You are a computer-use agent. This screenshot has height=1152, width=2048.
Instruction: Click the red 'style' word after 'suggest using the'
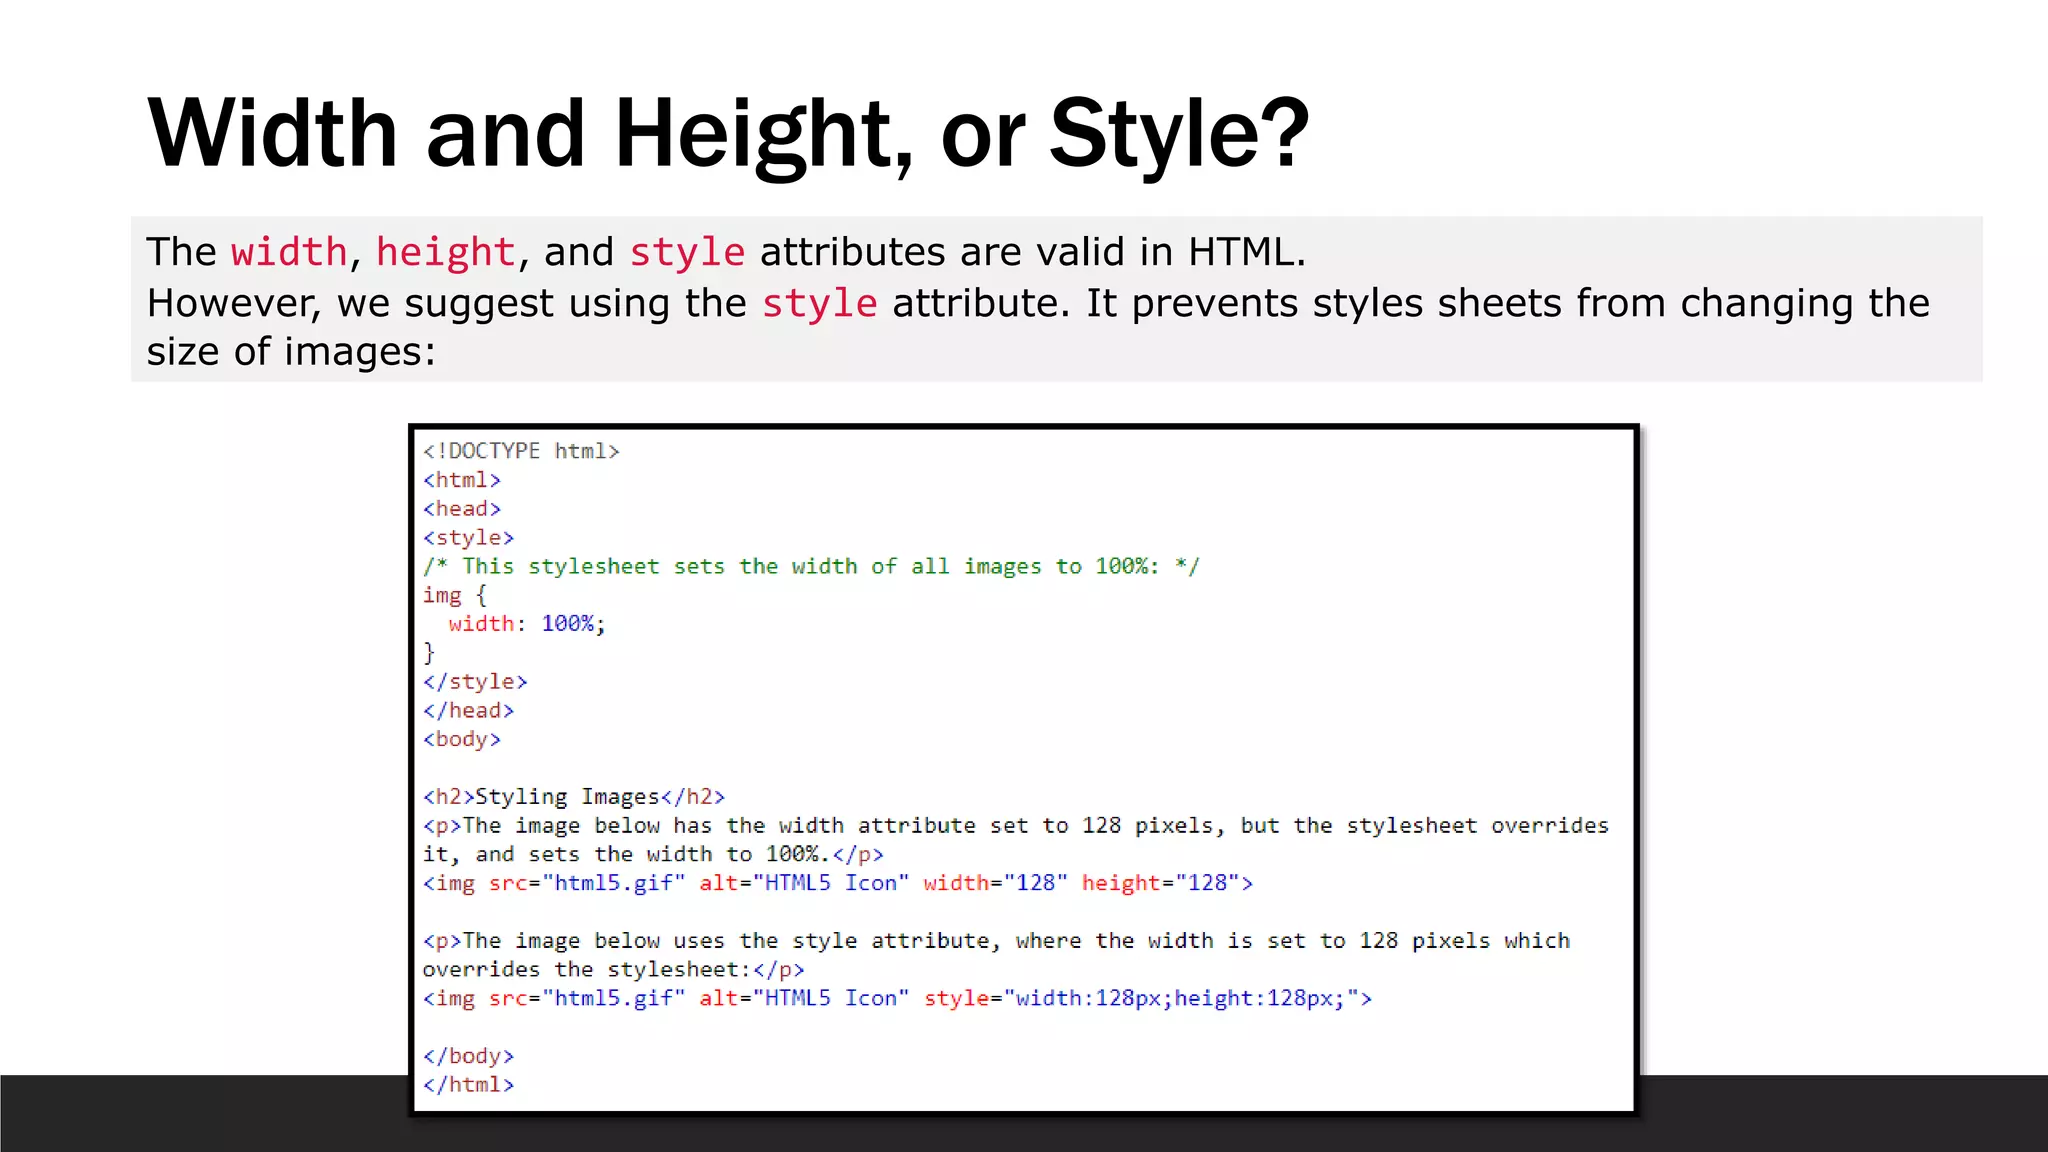[819, 303]
